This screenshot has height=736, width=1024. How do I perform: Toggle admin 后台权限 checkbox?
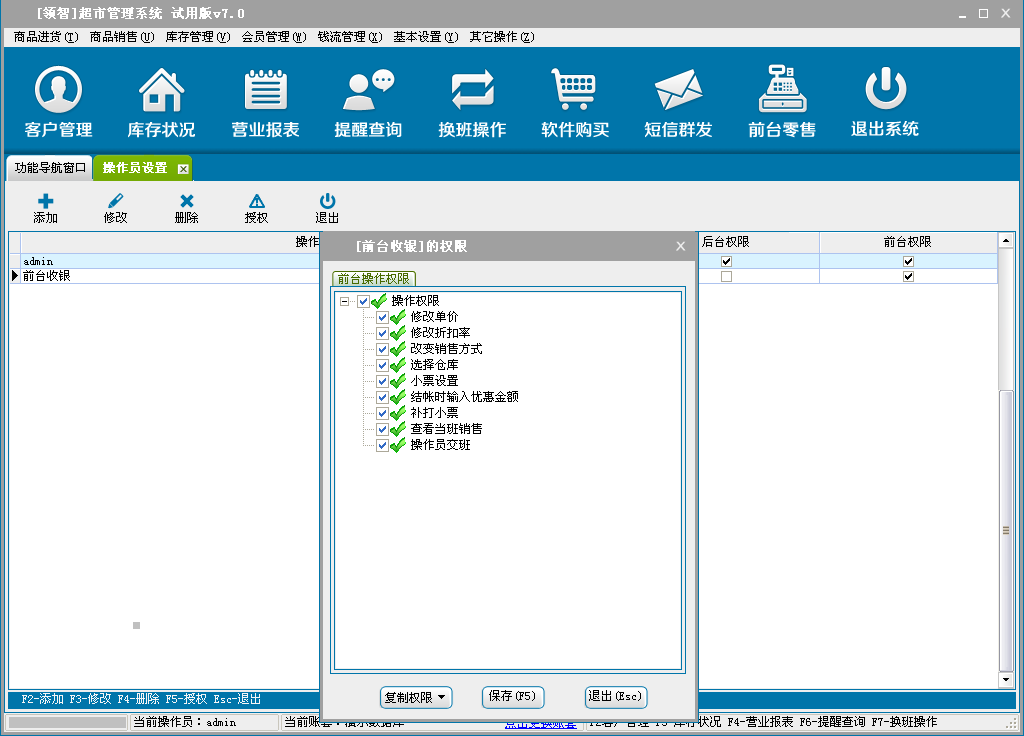[x=726, y=261]
